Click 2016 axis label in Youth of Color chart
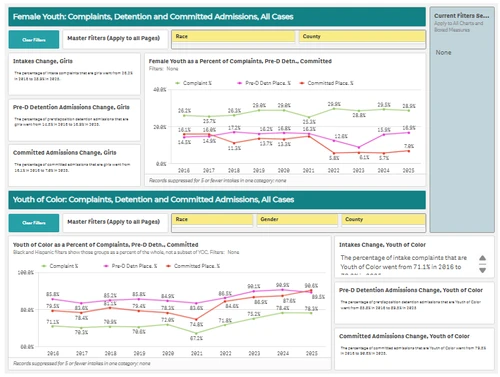The image size is (500, 377). click(x=53, y=353)
